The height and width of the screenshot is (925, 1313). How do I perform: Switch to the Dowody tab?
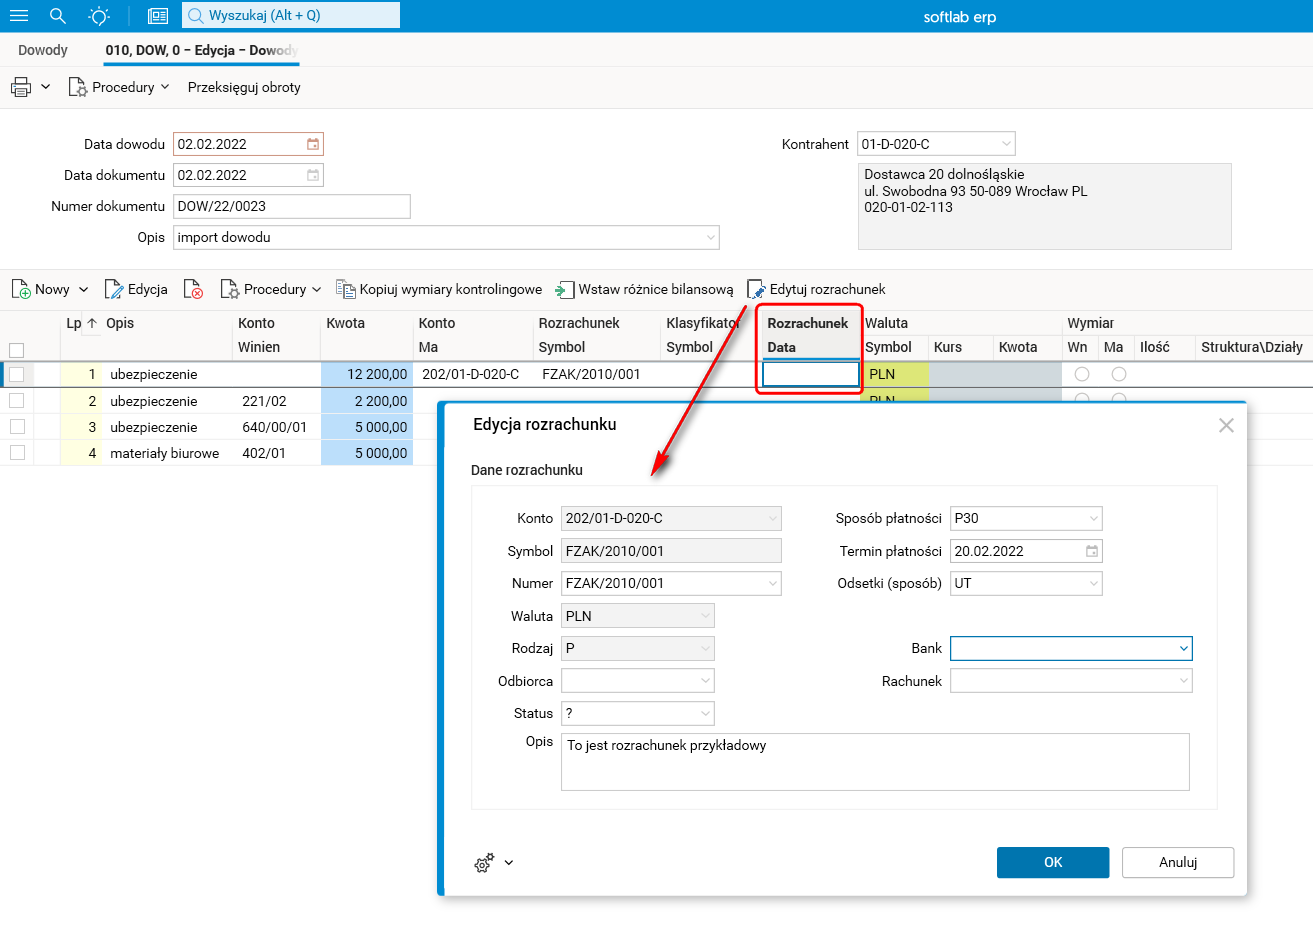(x=43, y=50)
